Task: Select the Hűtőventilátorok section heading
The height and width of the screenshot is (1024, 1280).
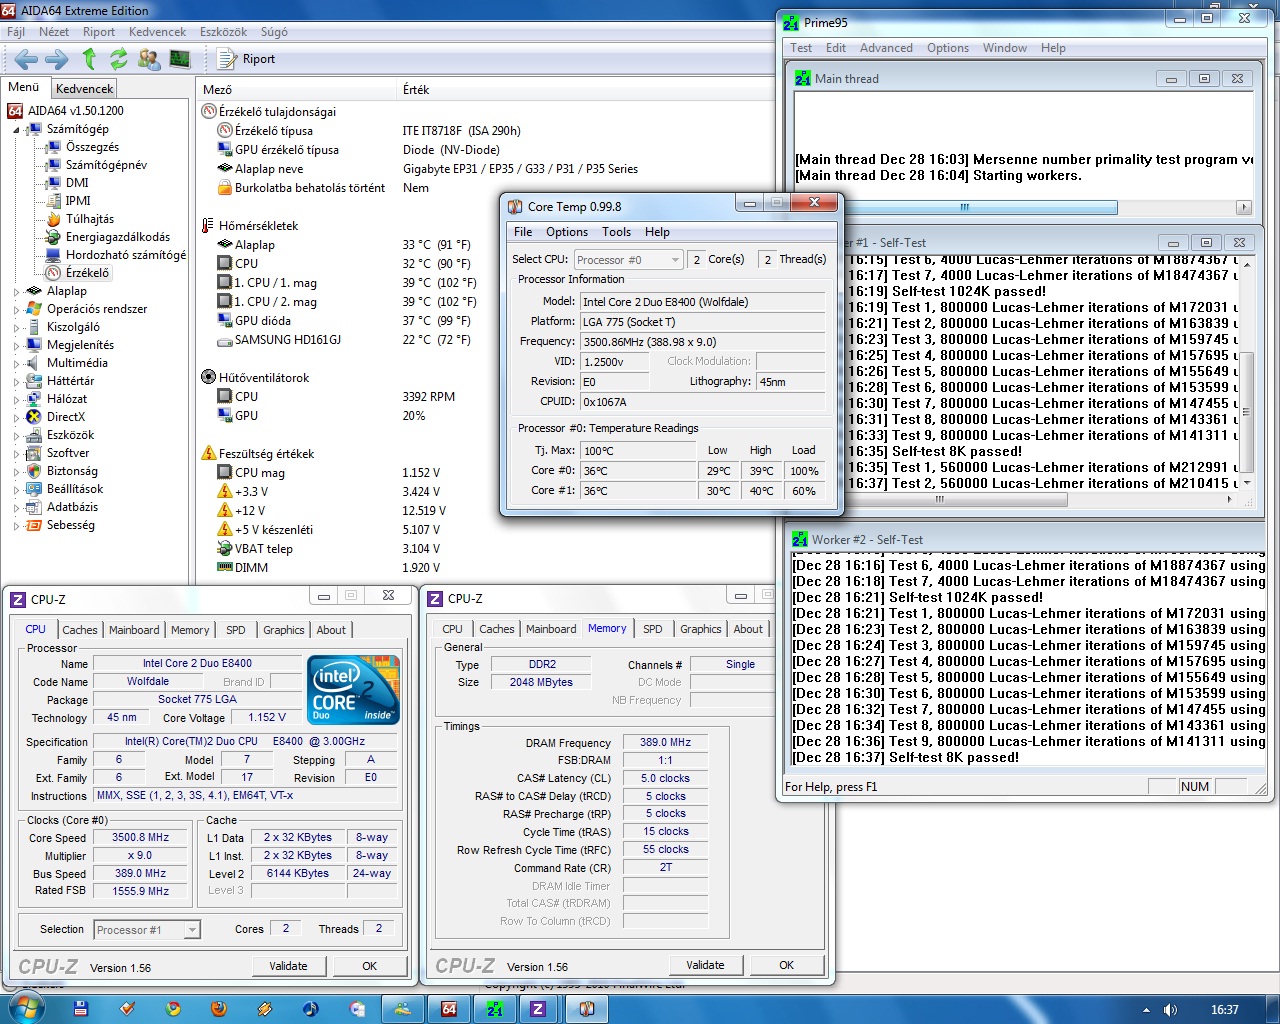Action: [264, 378]
